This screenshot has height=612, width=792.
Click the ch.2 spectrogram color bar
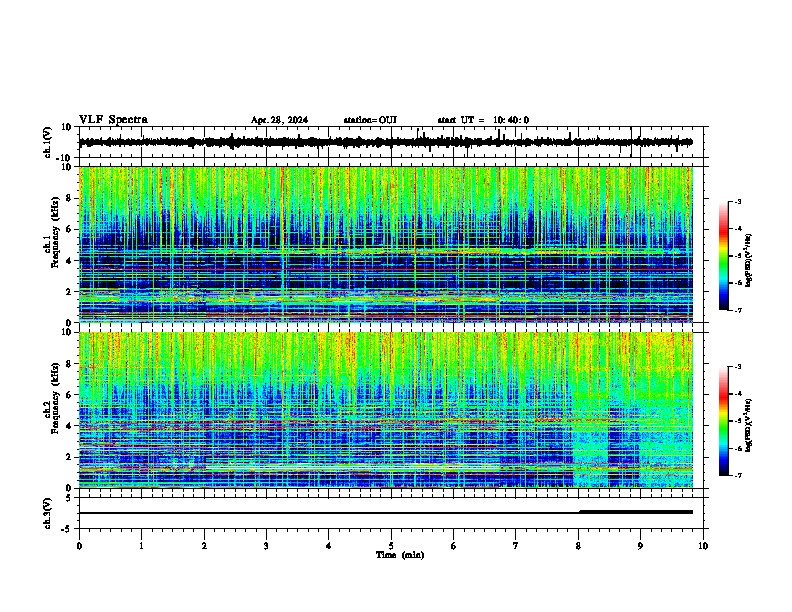(x=724, y=421)
